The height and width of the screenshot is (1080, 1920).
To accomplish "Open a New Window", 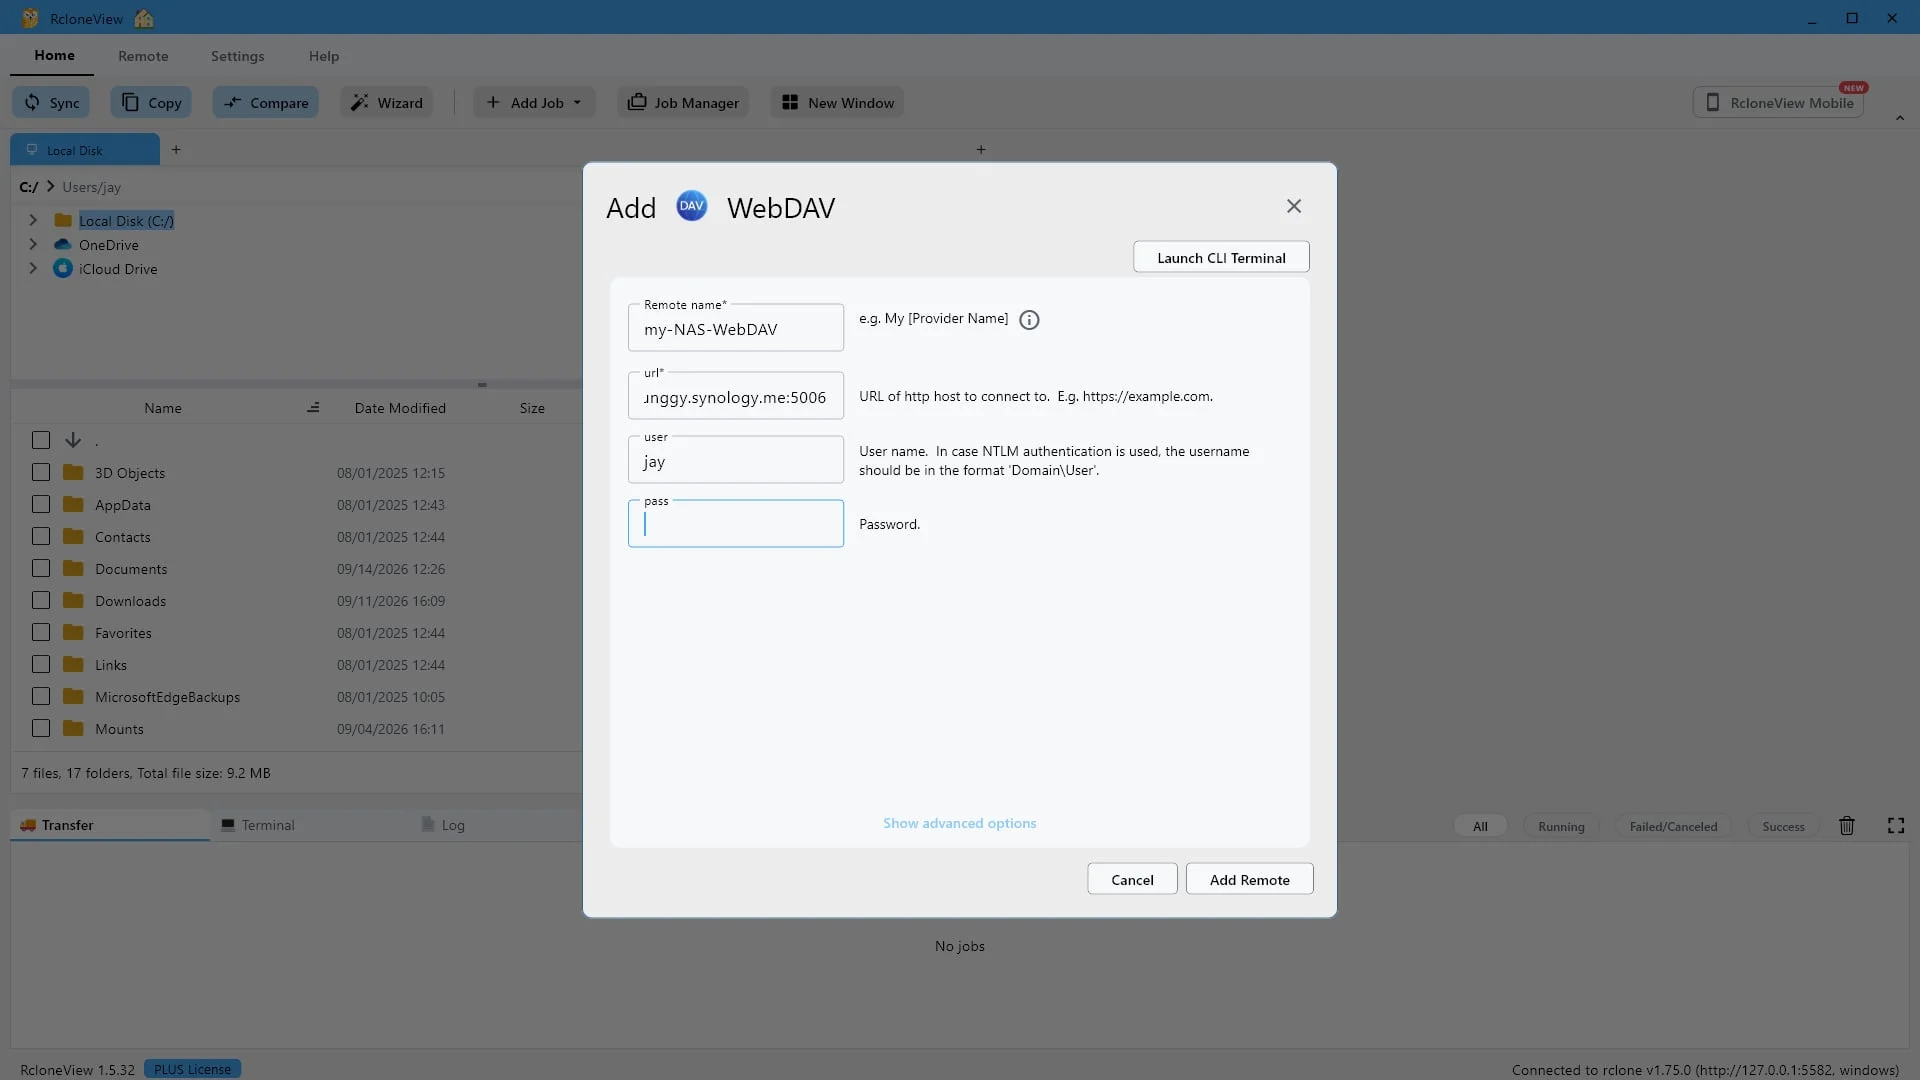I will 837,103.
